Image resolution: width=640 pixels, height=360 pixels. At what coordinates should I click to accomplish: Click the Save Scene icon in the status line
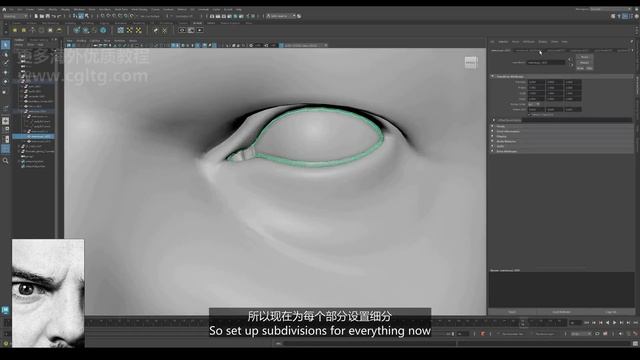click(x=47, y=16)
